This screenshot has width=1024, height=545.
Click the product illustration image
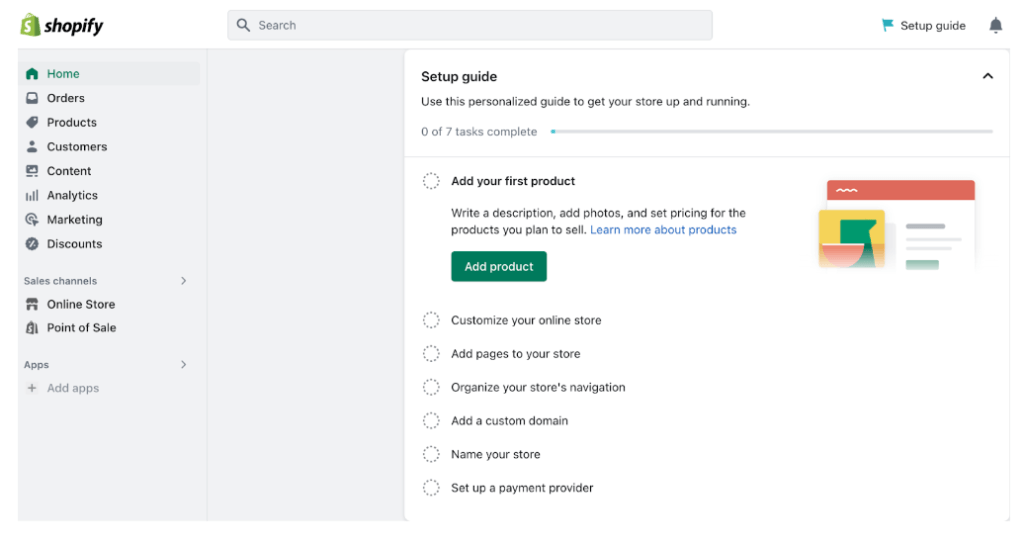click(897, 225)
